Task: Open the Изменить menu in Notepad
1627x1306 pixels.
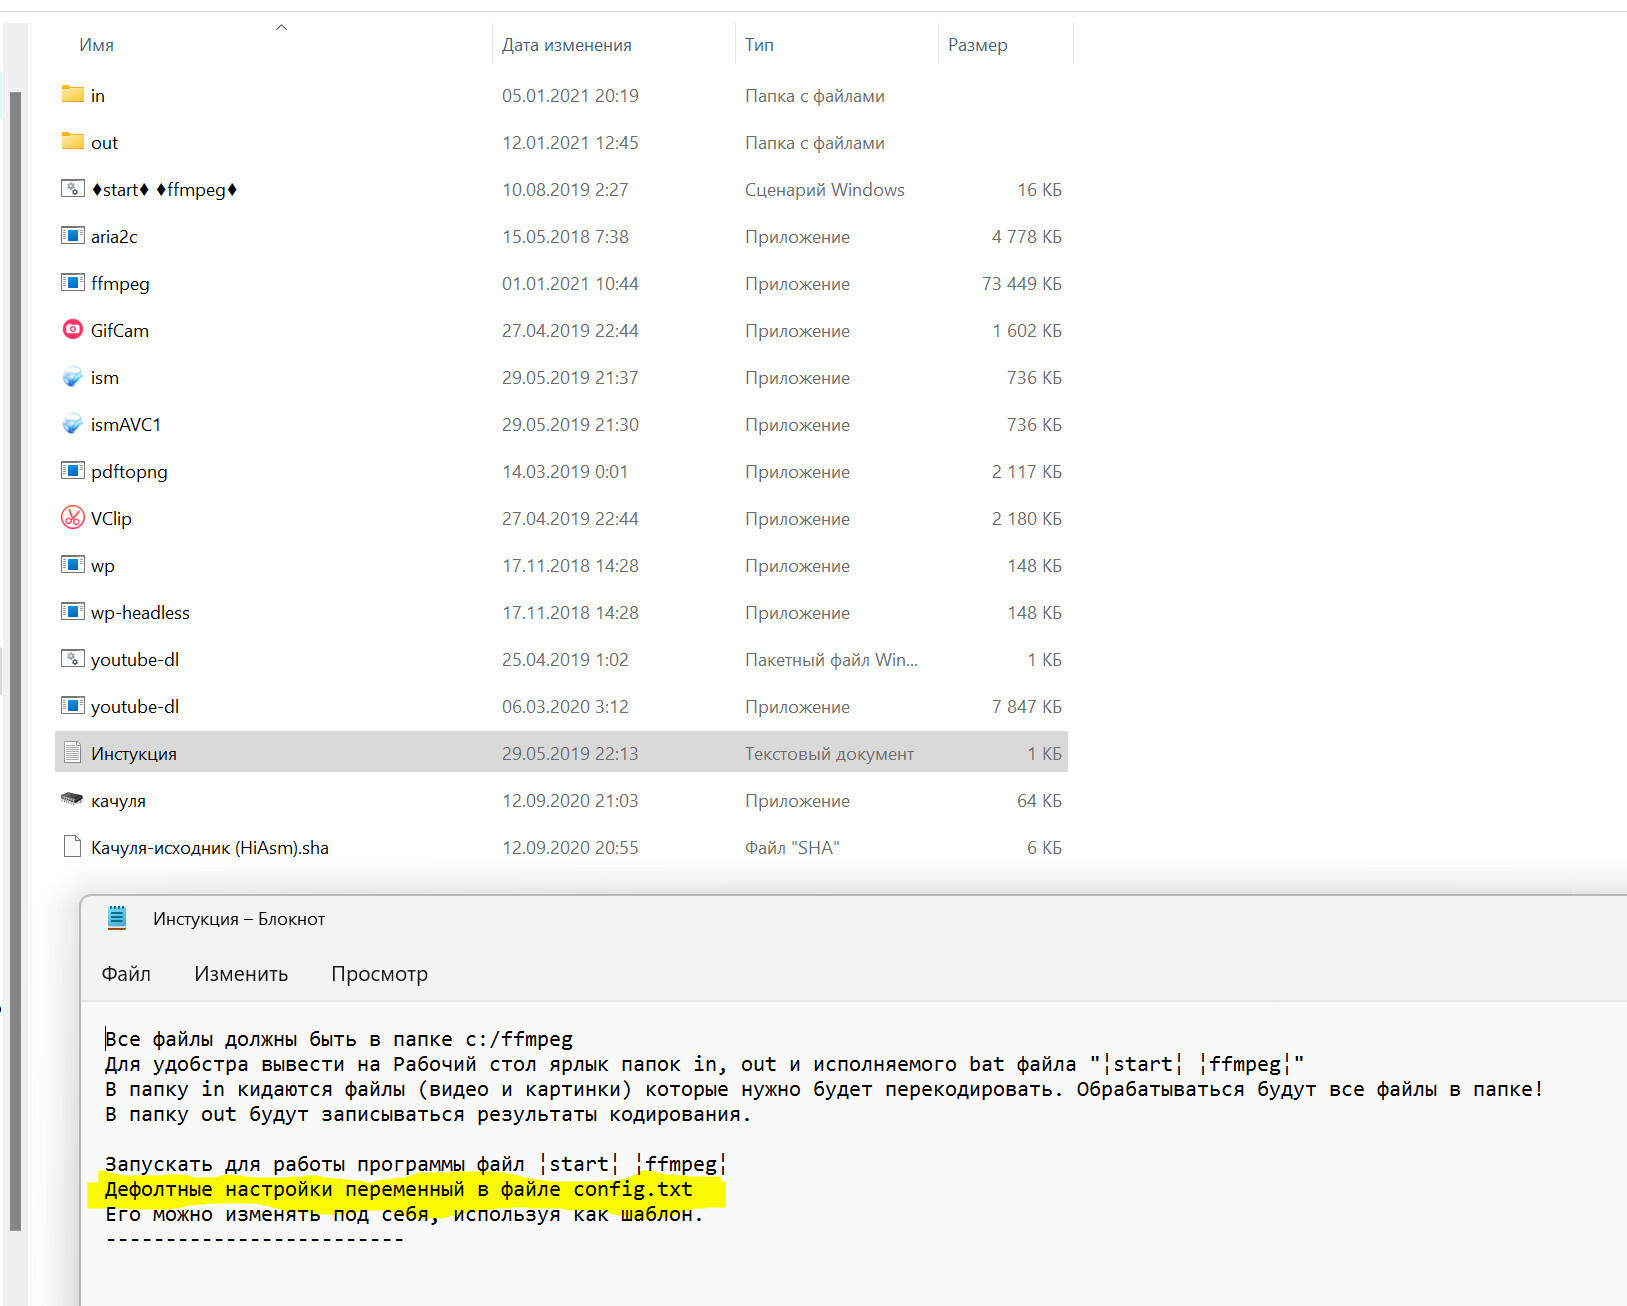Action: (241, 974)
